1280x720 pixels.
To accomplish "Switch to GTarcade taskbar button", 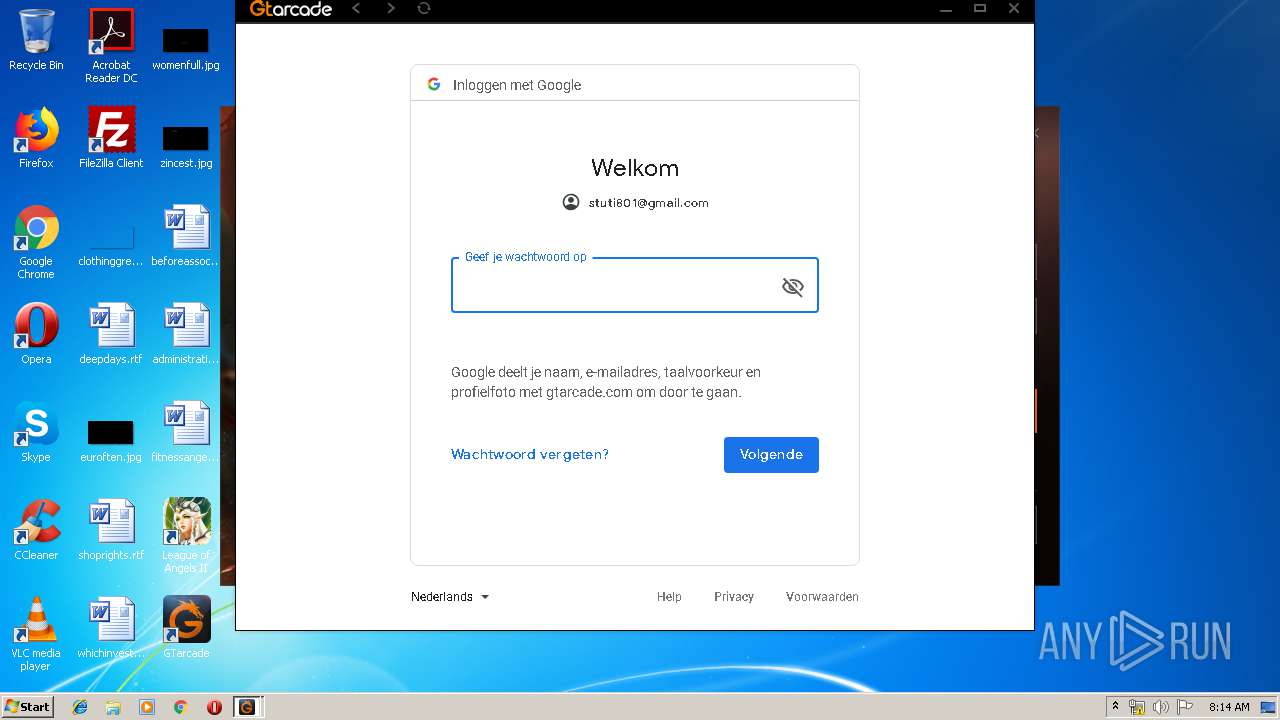I will (x=246, y=707).
